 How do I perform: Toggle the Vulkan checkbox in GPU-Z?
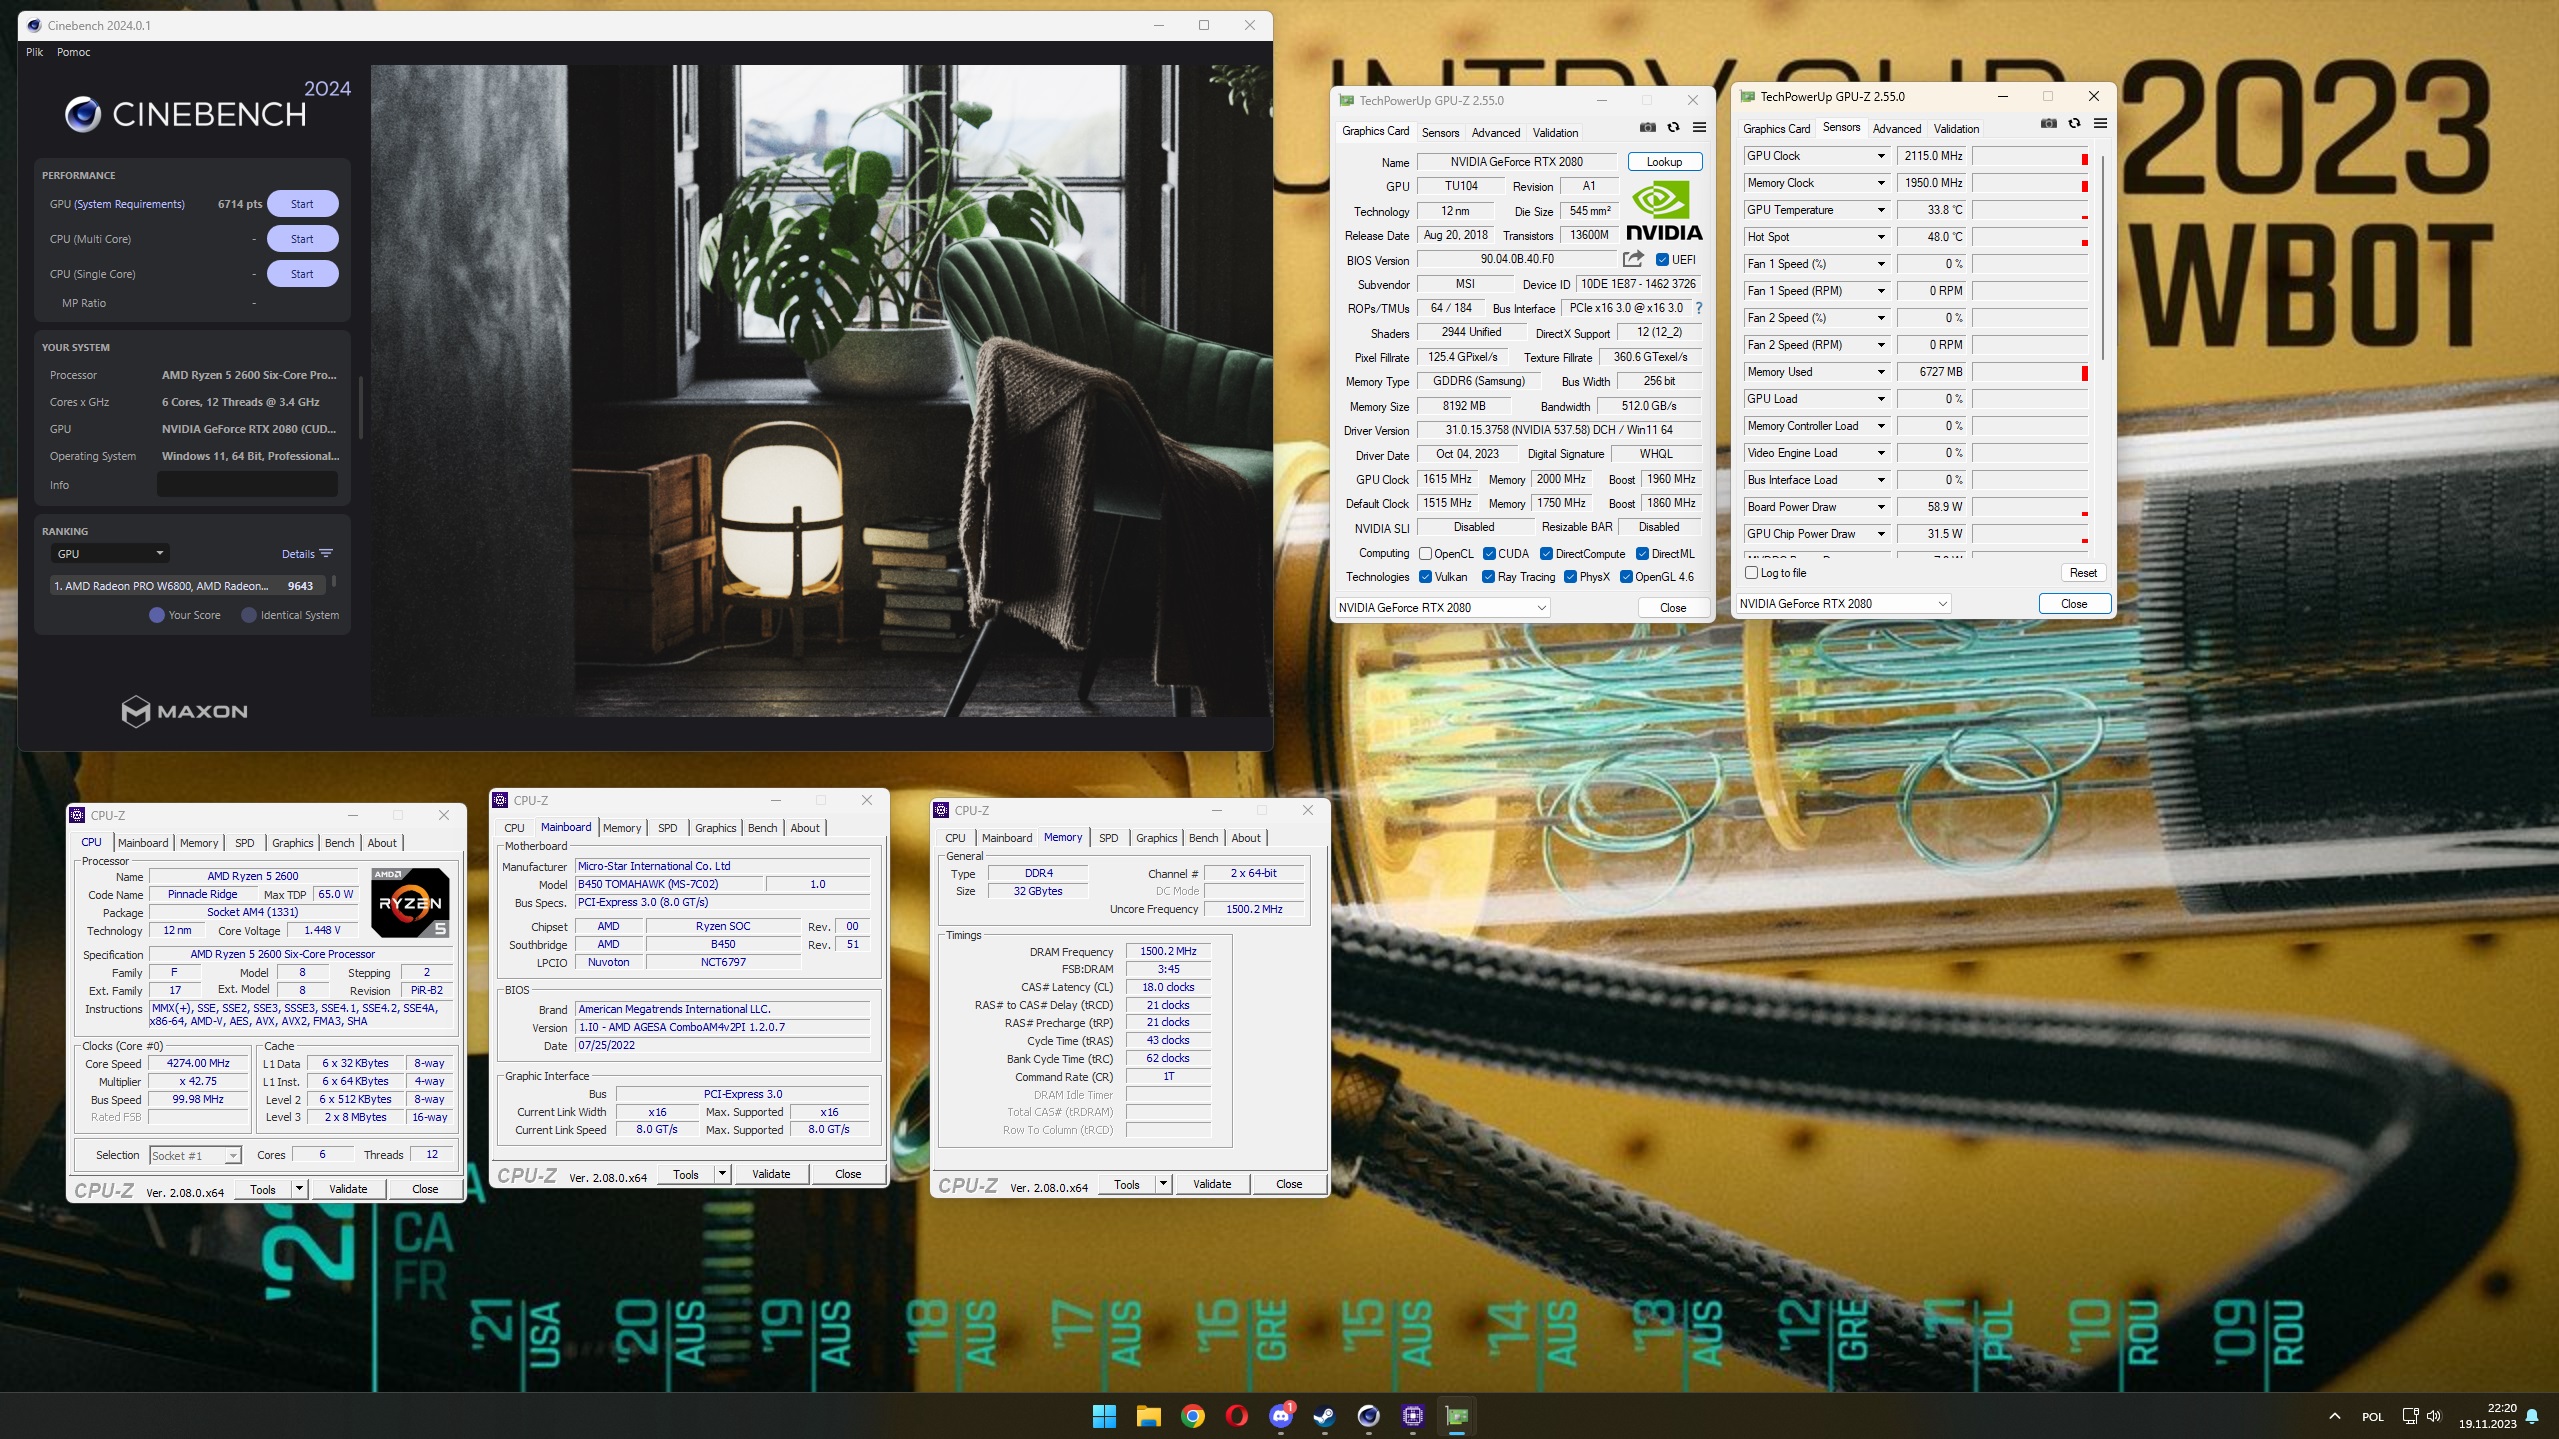(1425, 577)
